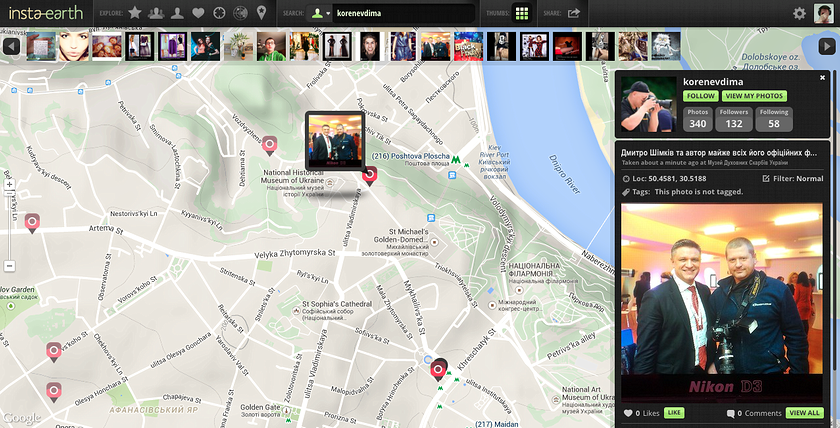This screenshot has height=428, width=840.
Task: Click St Sophia's Cathedral map label
Action: click(336, 304)
